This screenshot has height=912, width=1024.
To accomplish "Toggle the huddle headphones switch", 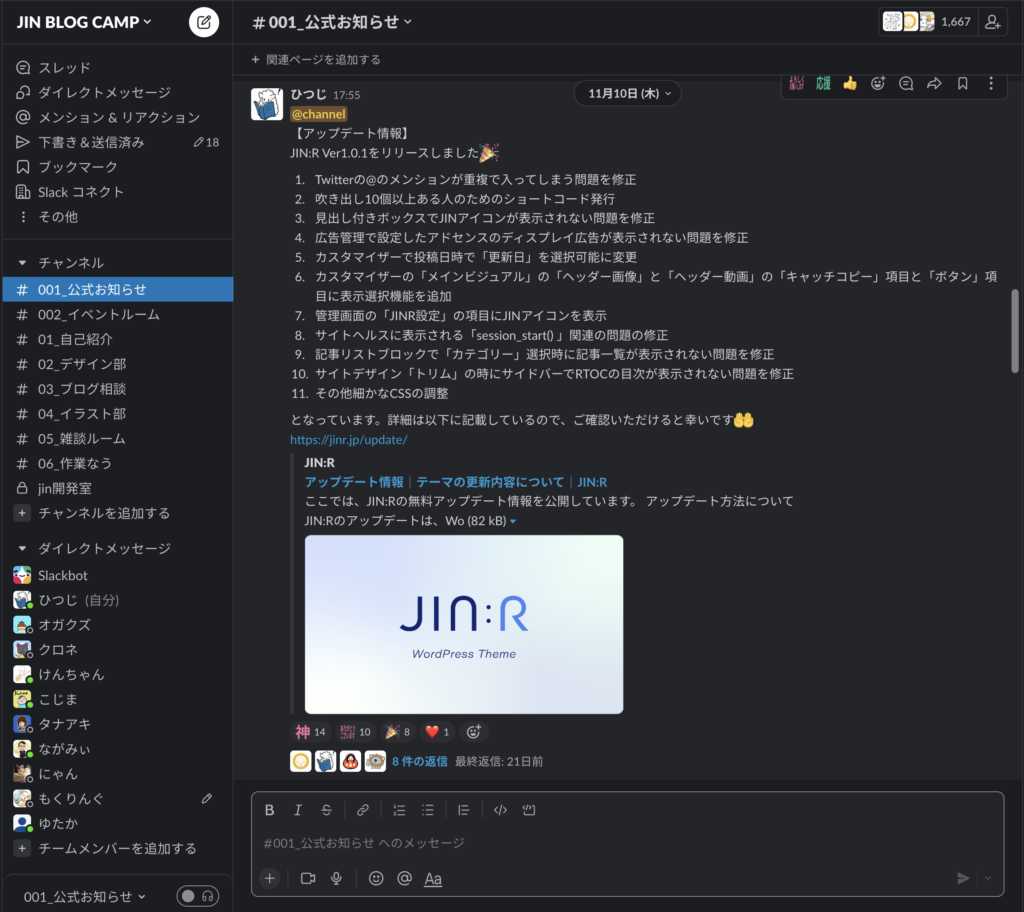I will pyautogui.click(x=197, y=896).
